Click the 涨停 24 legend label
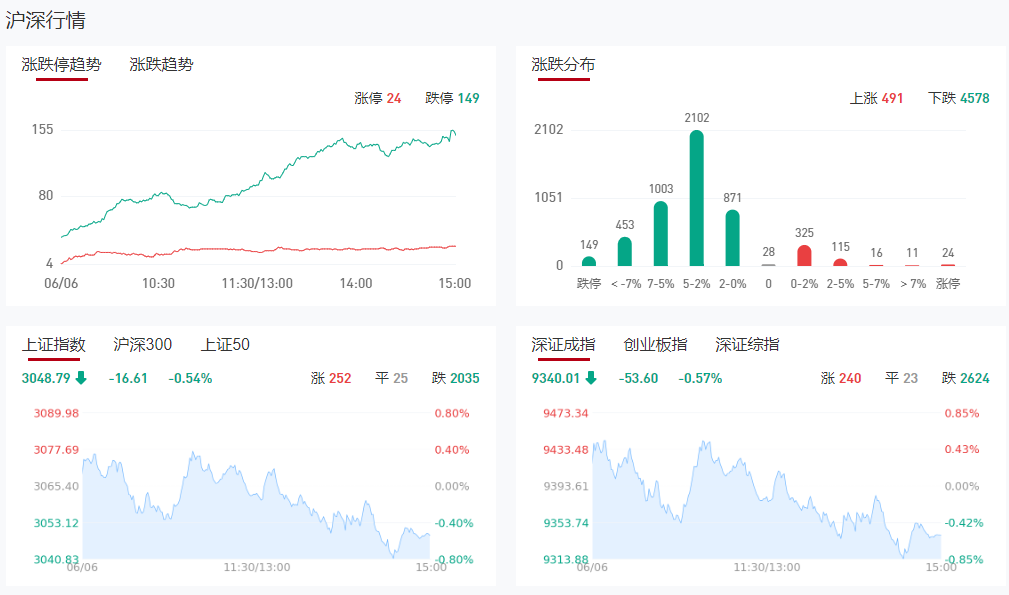The width and height of the screenshot is (1009, 595). coord(378,98)
